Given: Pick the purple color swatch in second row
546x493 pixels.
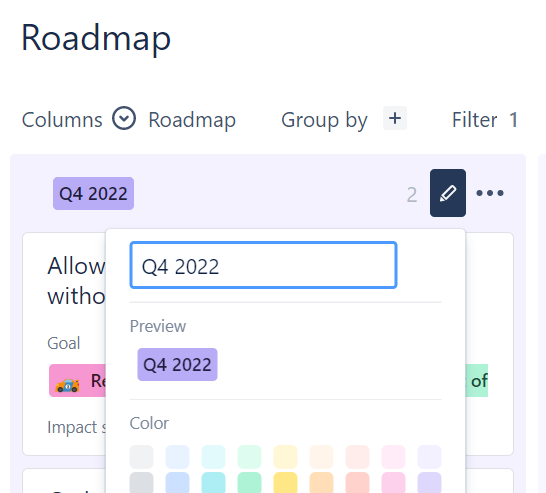Looking at the screenshot, I should point(429,483).
